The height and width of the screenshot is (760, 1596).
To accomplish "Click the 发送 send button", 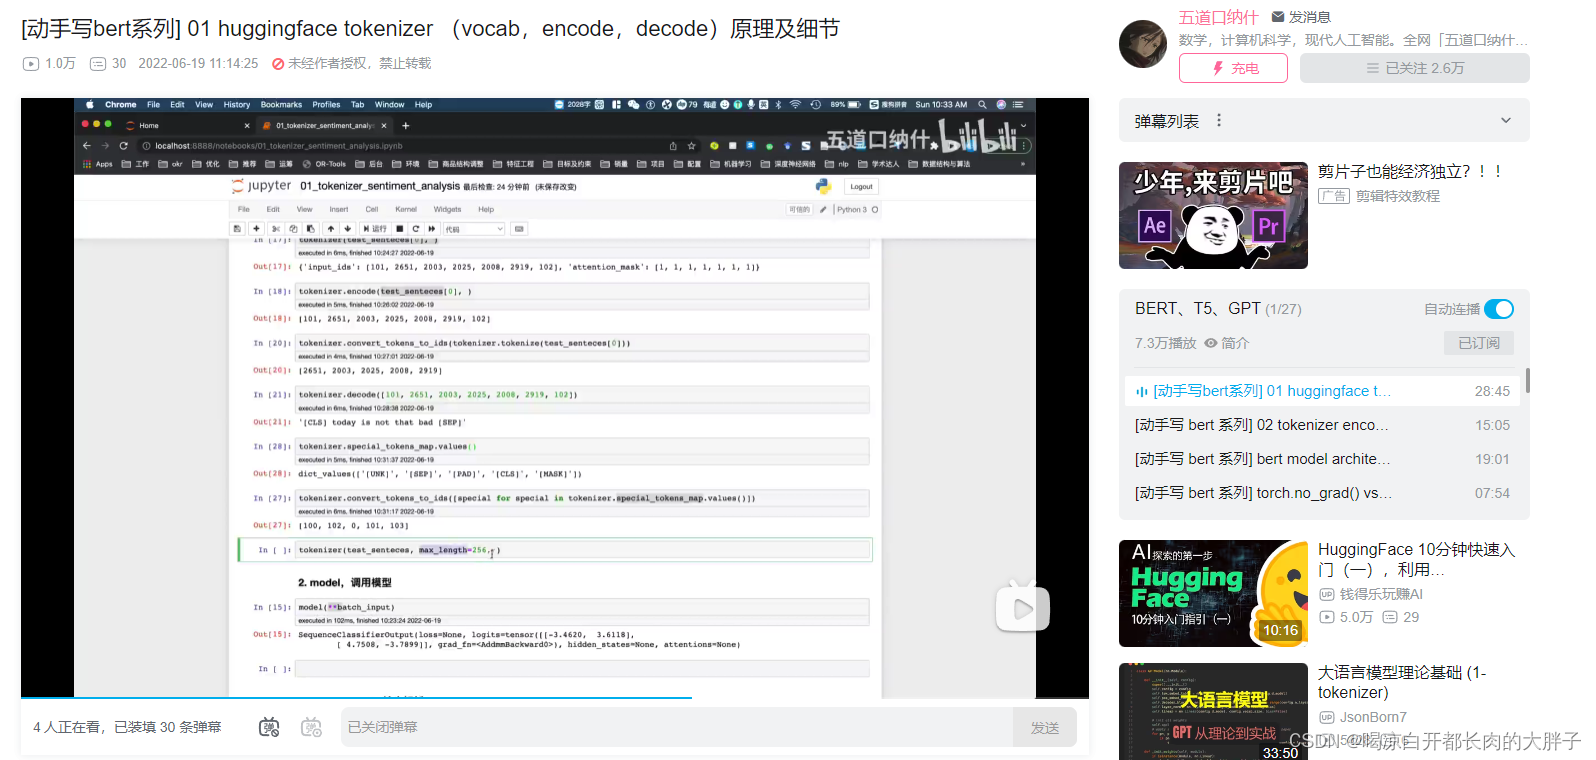I will tap(1045, 727).
